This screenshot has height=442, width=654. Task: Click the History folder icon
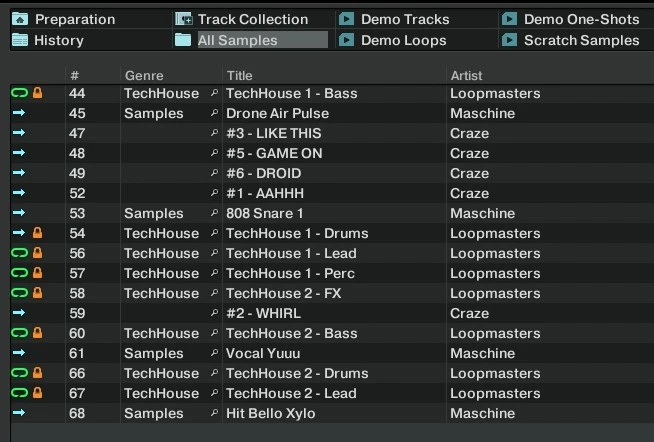[x=20, y=40]
